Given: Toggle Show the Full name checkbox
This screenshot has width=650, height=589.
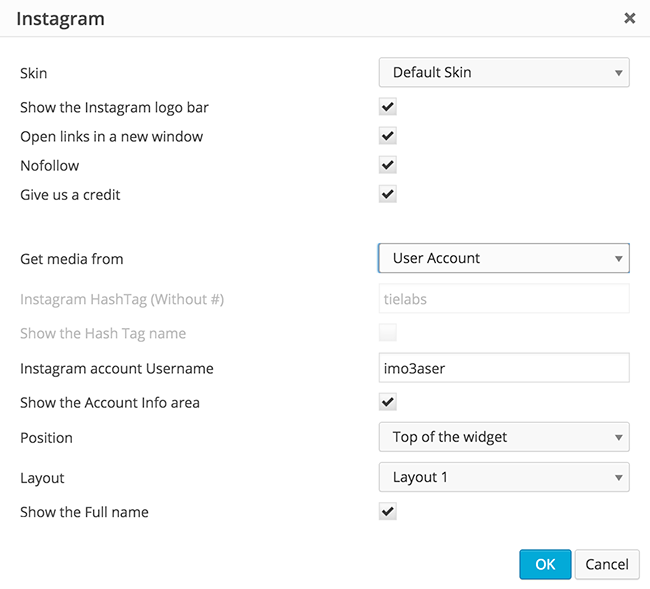Looking at the screenshot, I should click(388, 512).
